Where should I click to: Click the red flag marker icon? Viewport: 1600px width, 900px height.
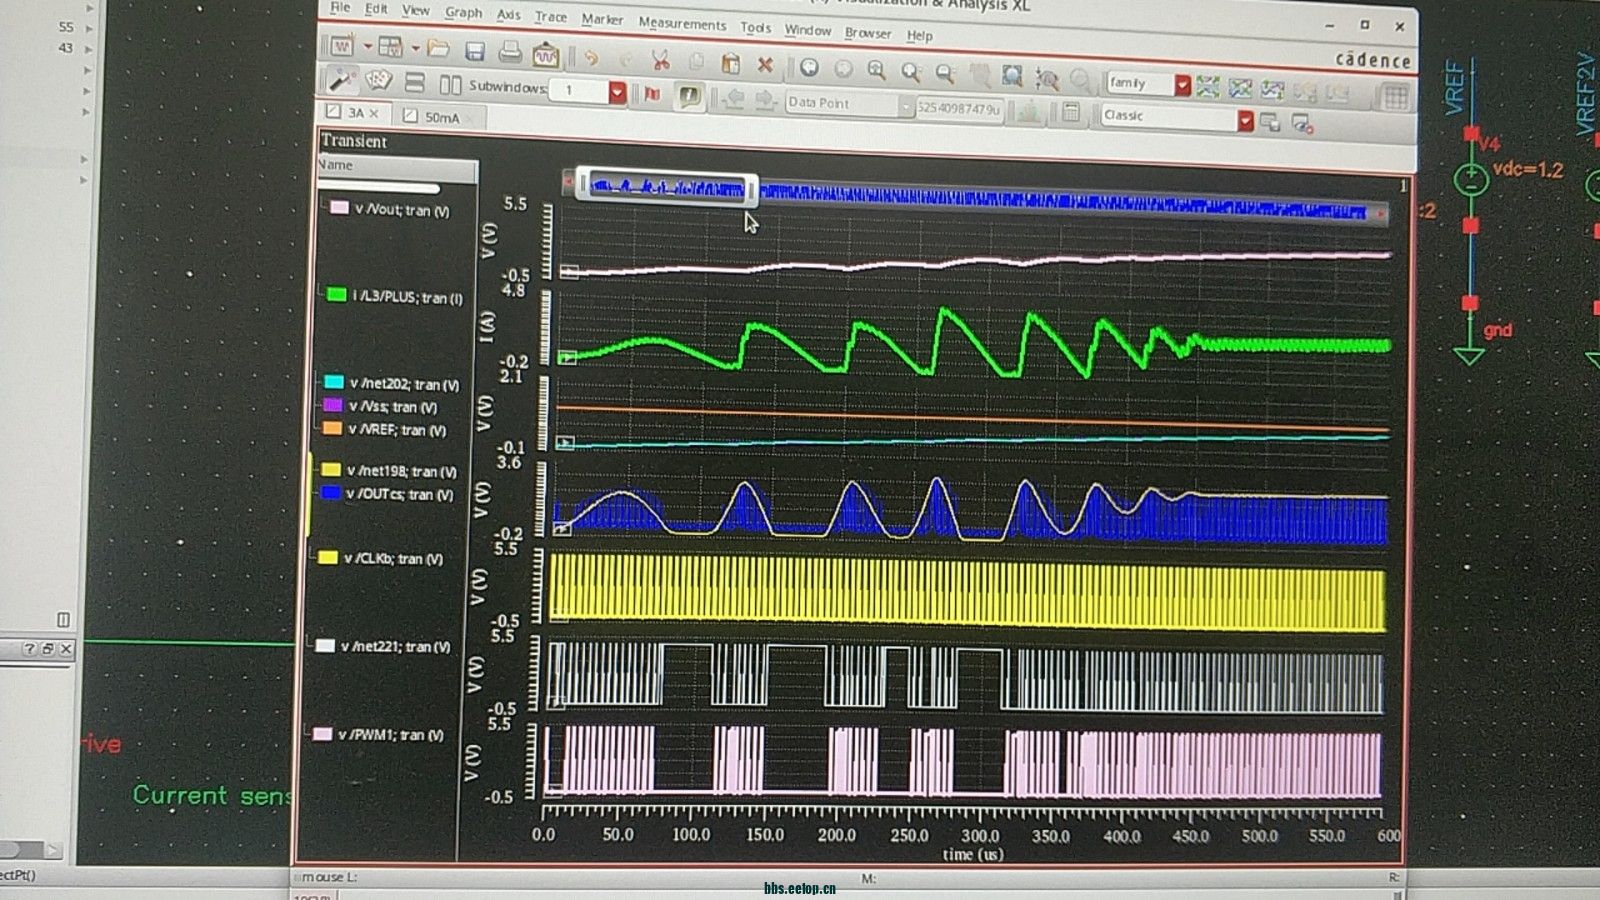point(653,94)
